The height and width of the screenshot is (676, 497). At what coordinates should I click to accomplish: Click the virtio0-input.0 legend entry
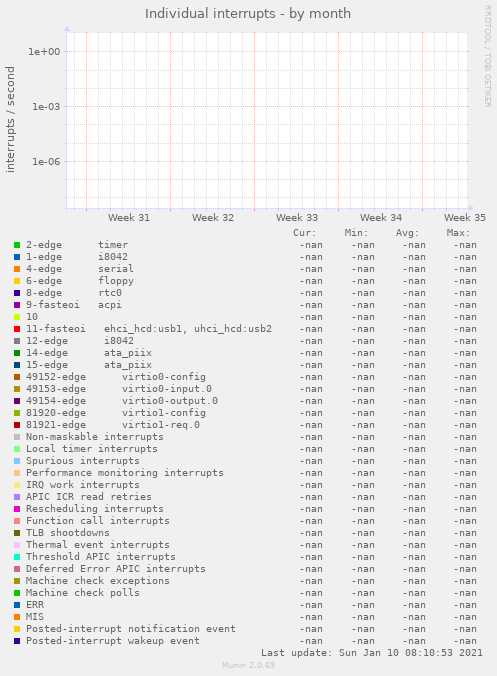click(167, 389)
